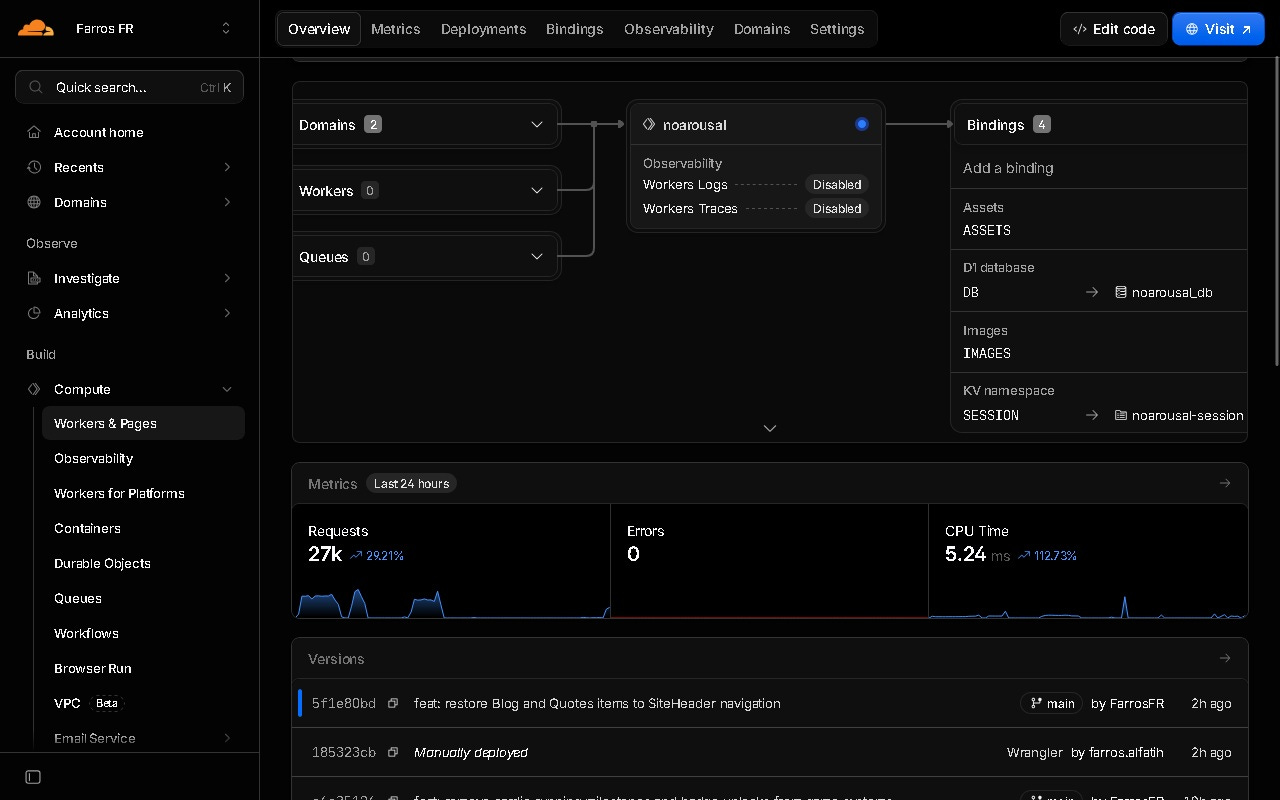
Task: Open Durable Objects in sidebar
Action: tap(143, 563)
